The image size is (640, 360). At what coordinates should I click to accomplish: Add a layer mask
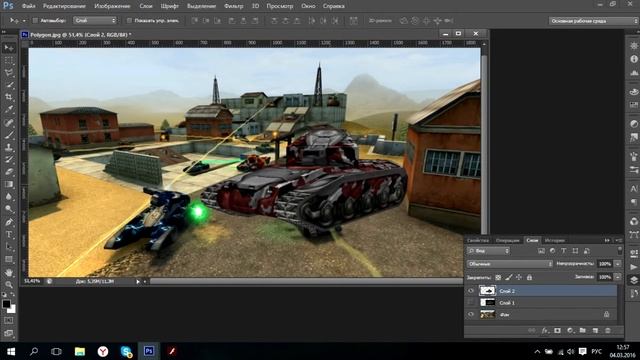click(x=558, y=331)
